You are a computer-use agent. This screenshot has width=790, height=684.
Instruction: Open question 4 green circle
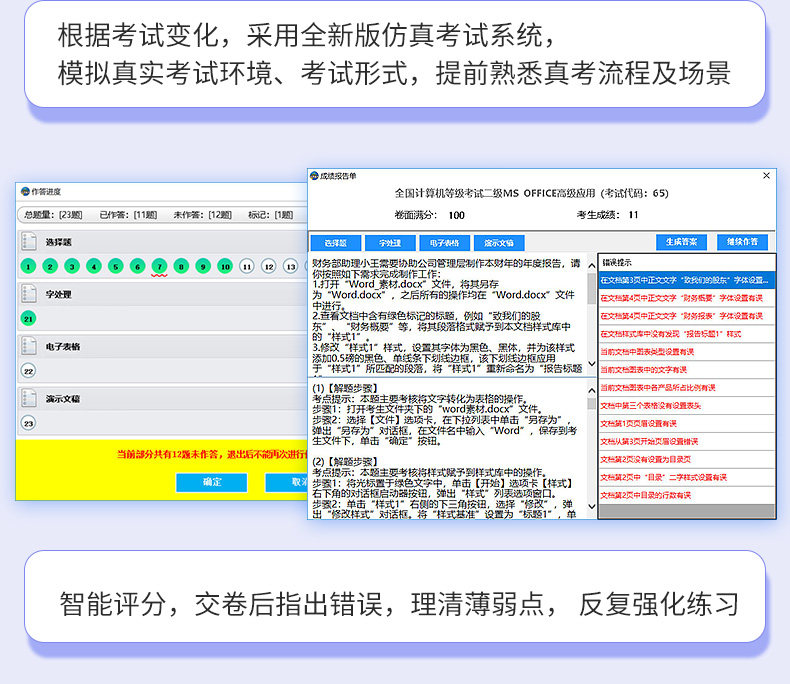click(x=94, y=266)
